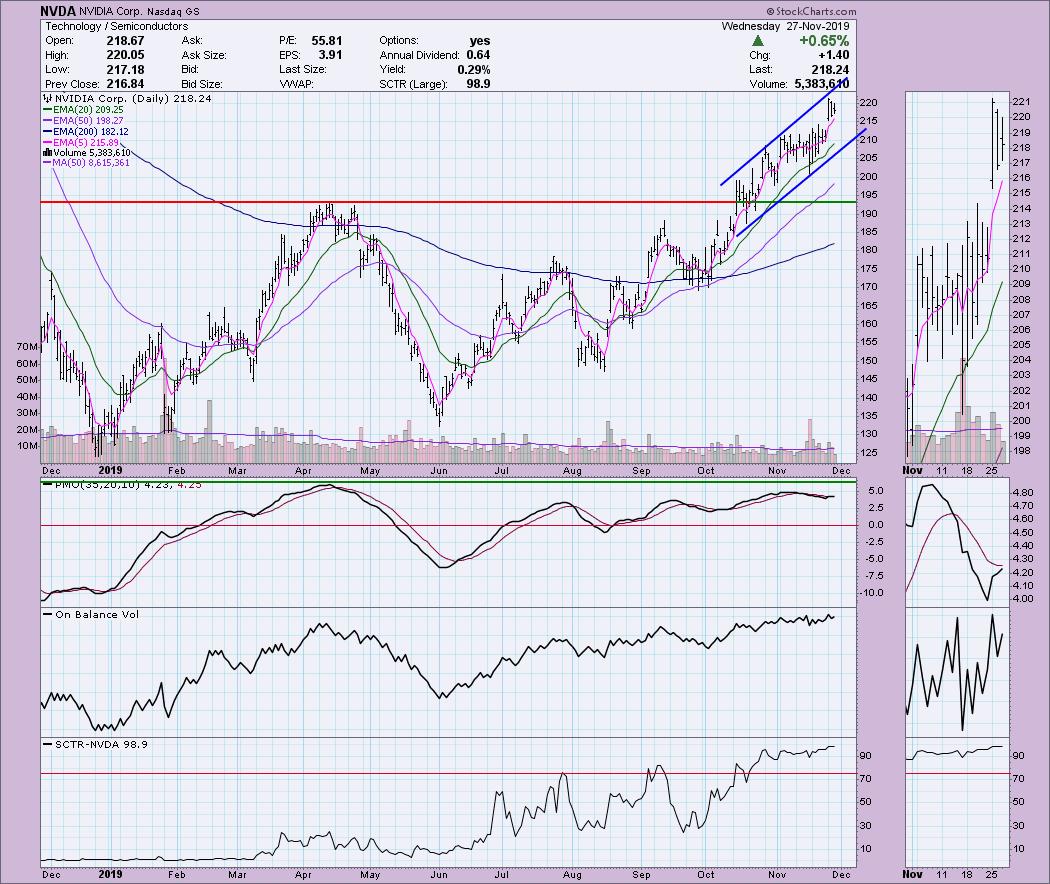The width and height of the screenshot is (1050, 884).
Task: Select the Prev Close value 216.84
Action: (125, 84)
